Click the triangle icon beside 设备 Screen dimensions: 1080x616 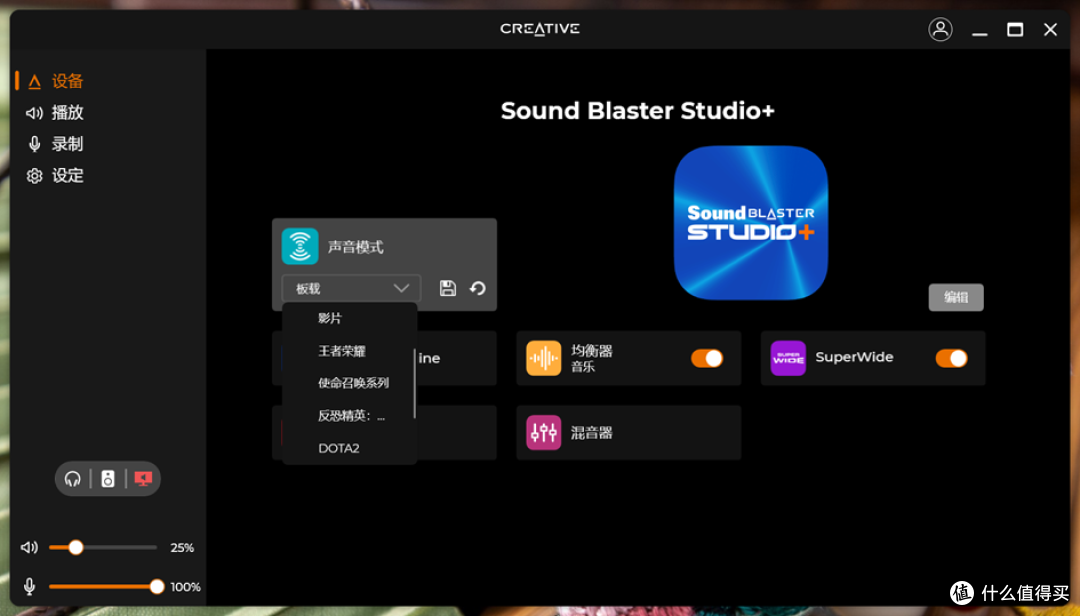click(34, 82)
